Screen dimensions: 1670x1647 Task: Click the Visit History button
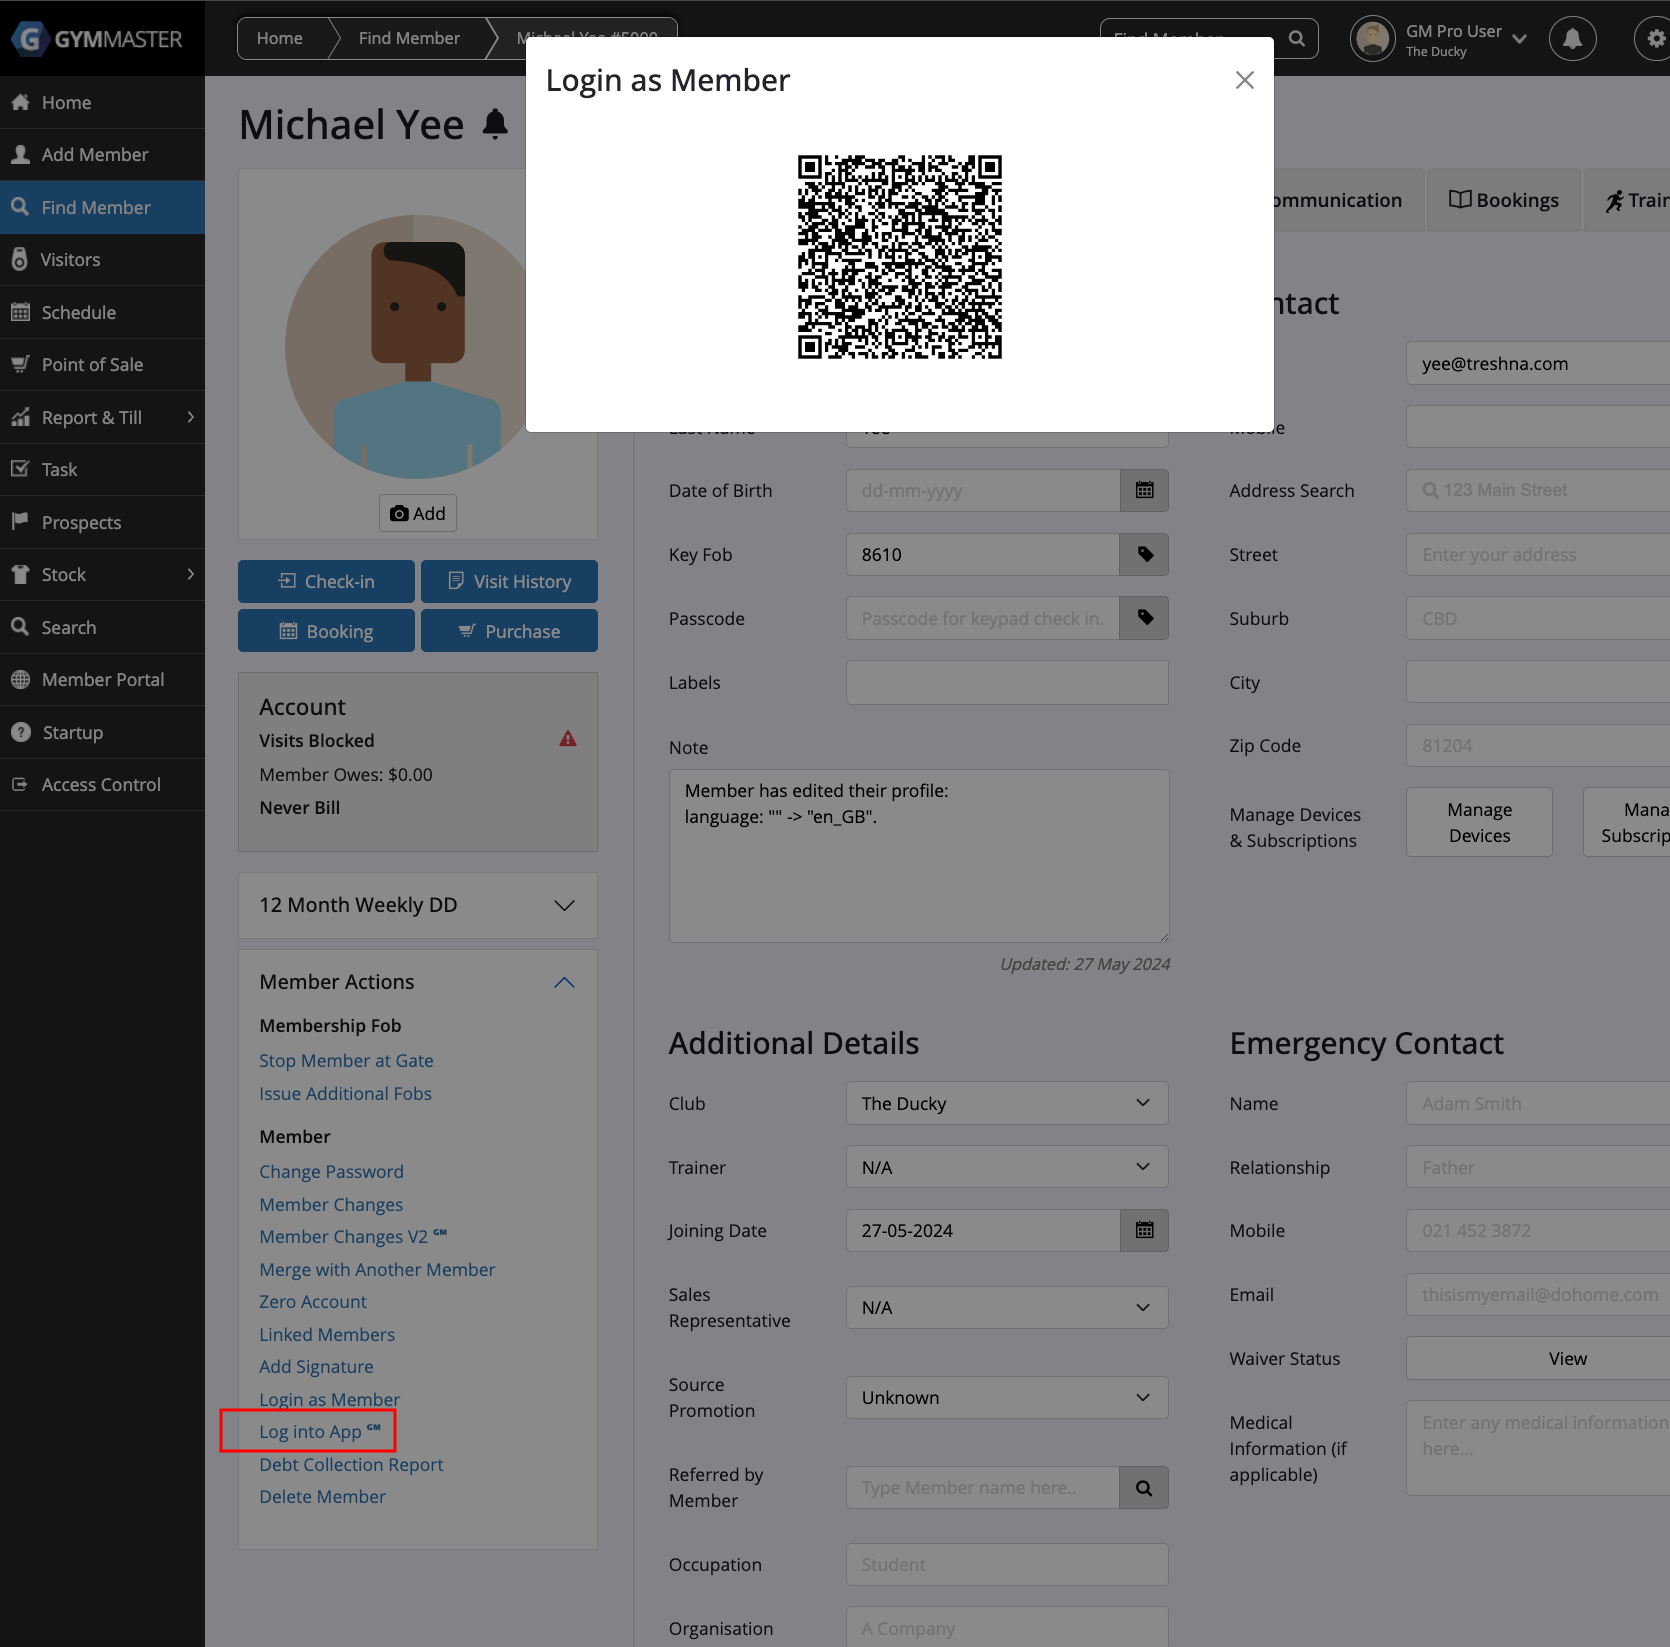509,581
